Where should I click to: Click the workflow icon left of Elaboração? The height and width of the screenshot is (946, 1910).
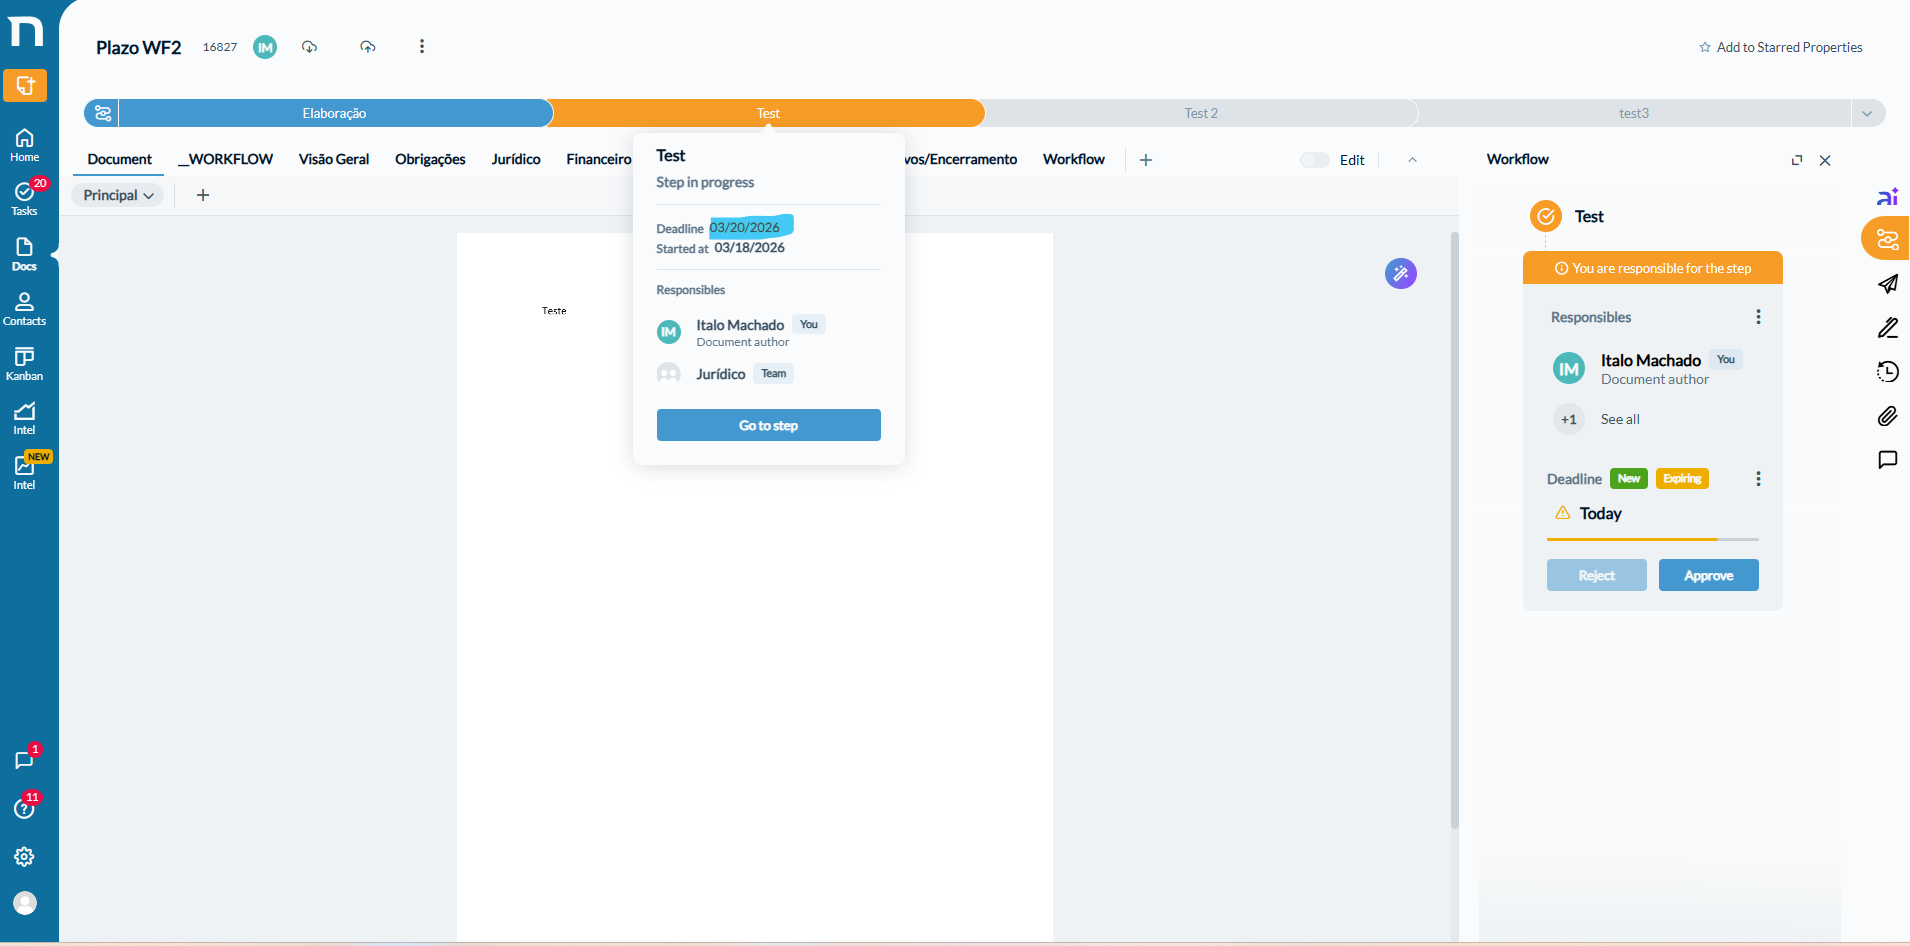click(x=102, y=113)
